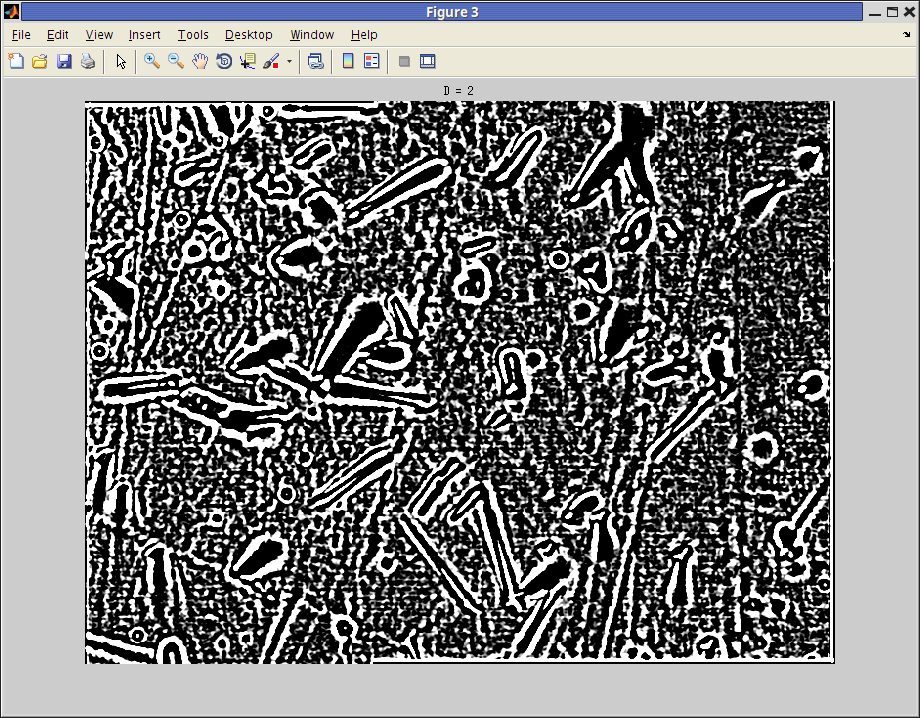Screen dimensions: 920x718
Task: Click the Hide Plot Tools button
Action: point(404,61)
